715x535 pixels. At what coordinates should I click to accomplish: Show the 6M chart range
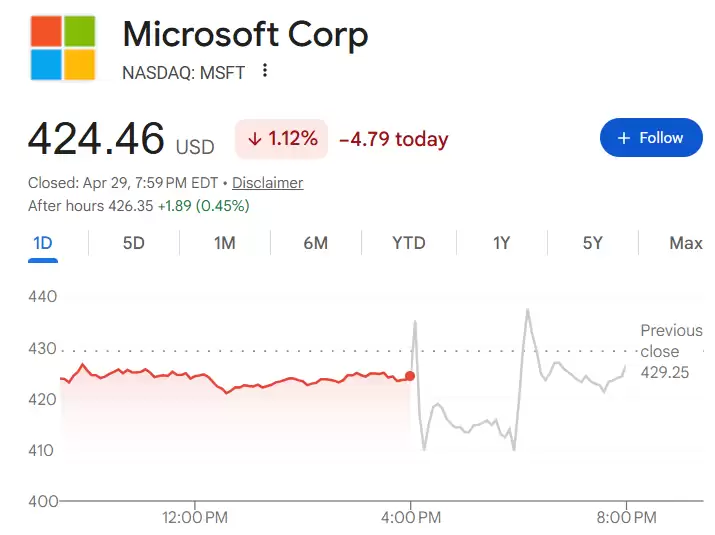click(x=316, y=243)
